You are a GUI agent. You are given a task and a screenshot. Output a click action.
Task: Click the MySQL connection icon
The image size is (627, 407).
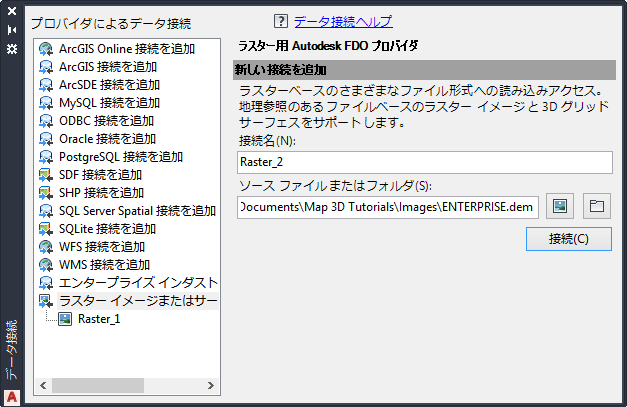(46, 103)
